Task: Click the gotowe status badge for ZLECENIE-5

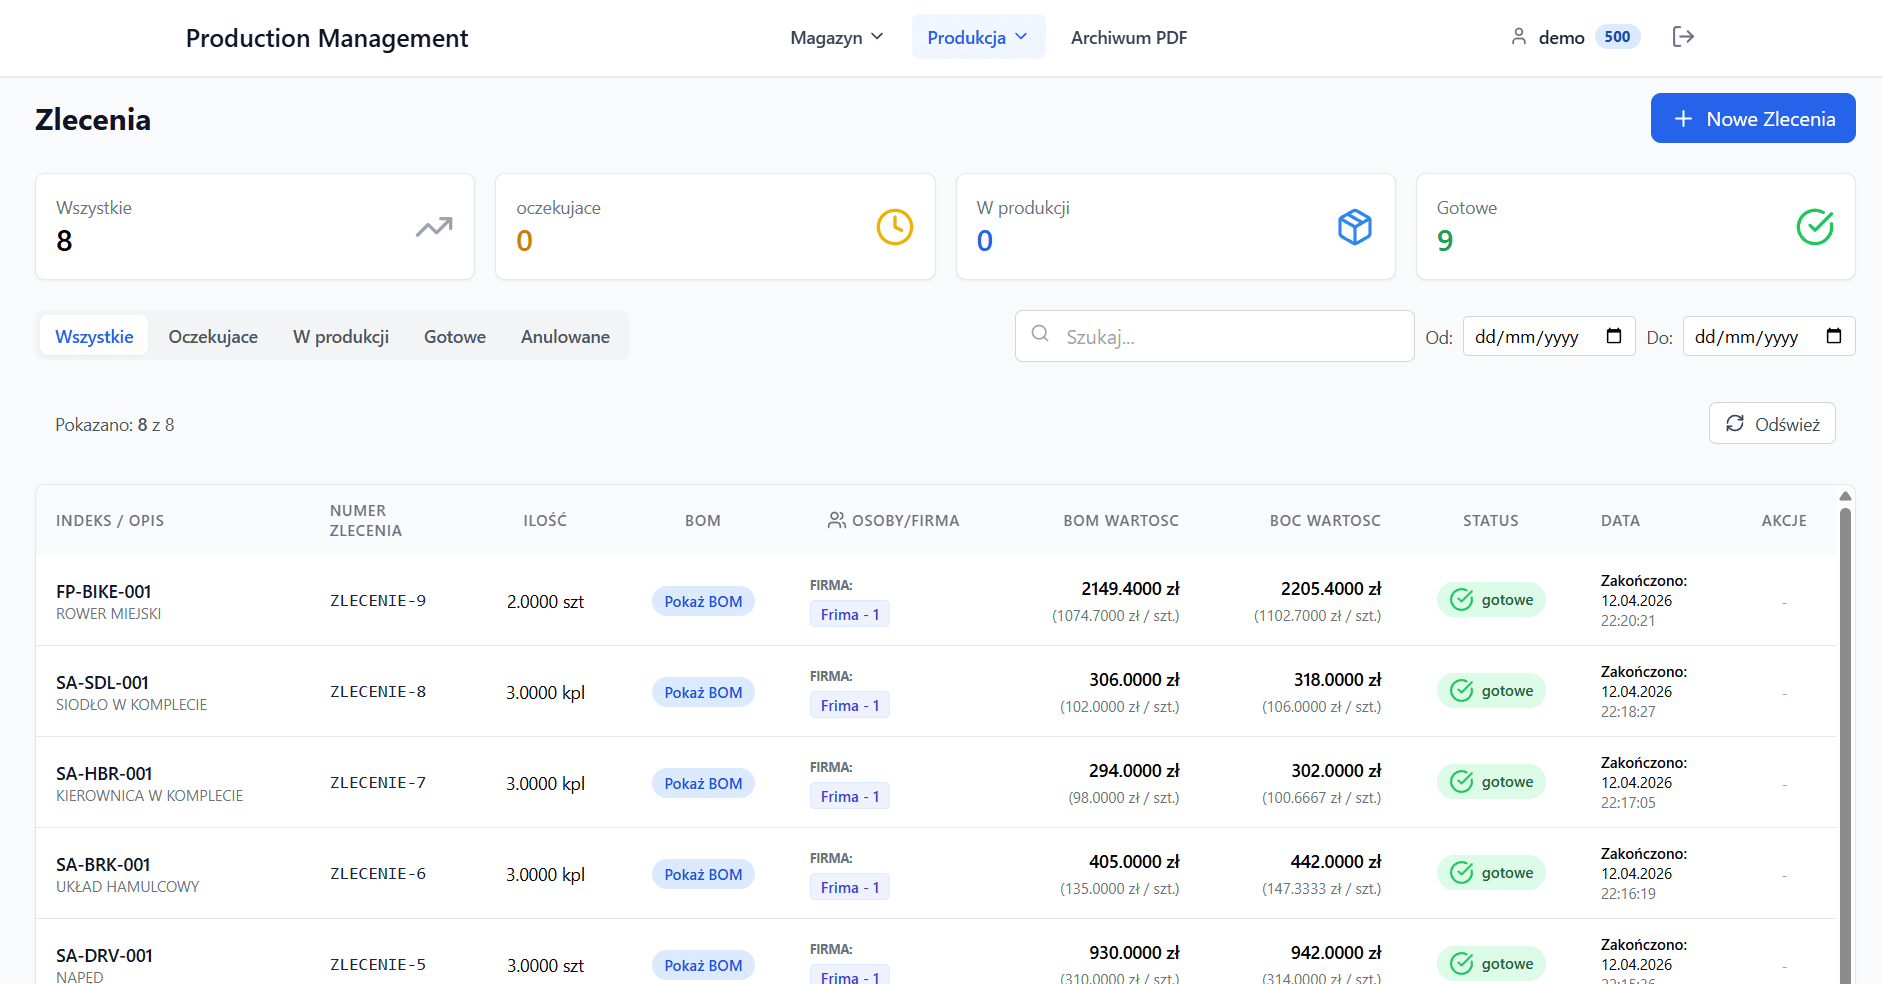Action: point(1491,964)
